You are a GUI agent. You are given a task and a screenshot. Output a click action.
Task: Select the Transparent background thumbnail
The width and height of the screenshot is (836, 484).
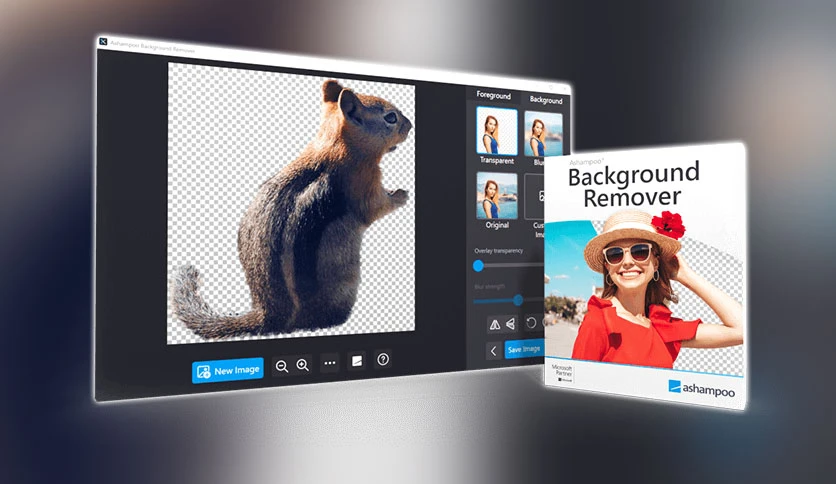[496, 132]
